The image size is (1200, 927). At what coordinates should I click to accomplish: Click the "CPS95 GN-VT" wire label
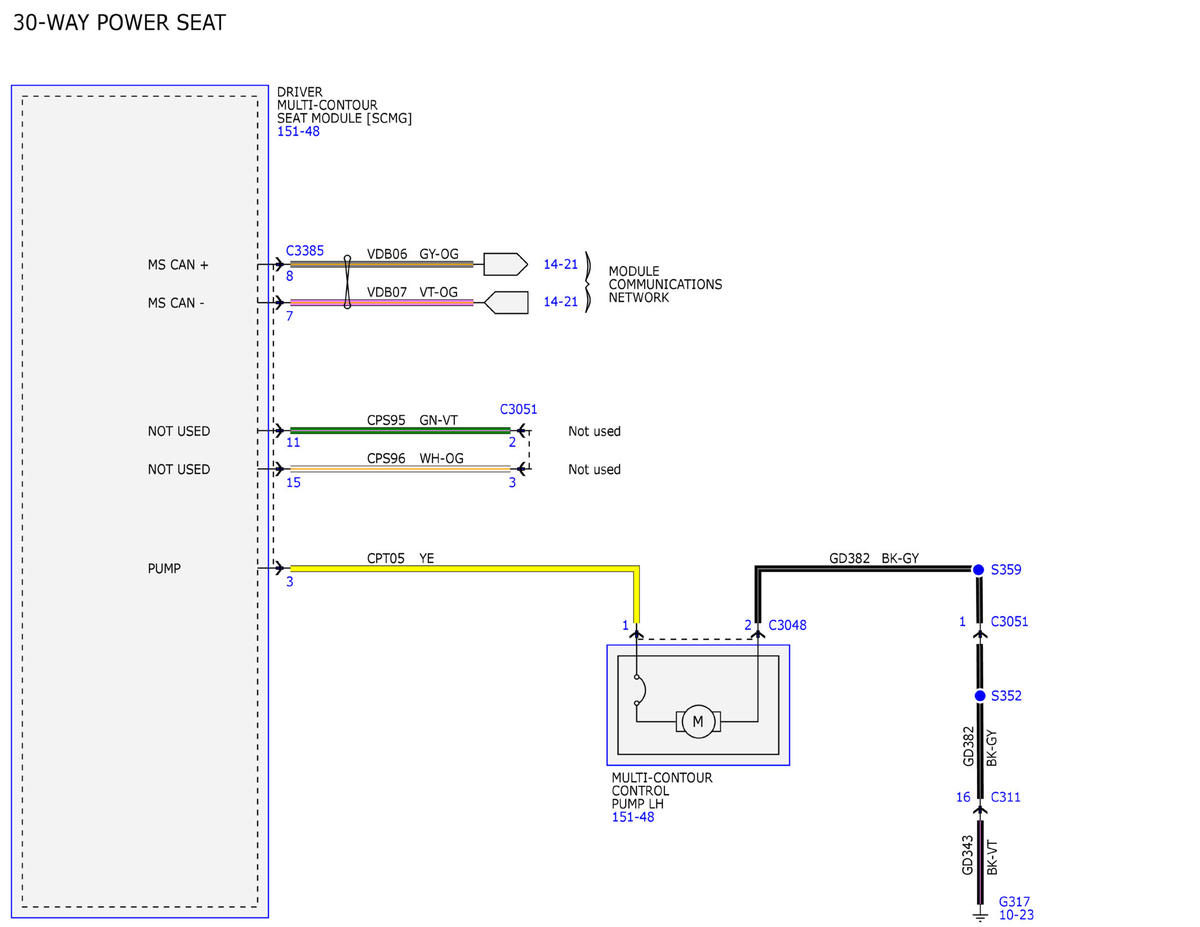coord(412,420)
